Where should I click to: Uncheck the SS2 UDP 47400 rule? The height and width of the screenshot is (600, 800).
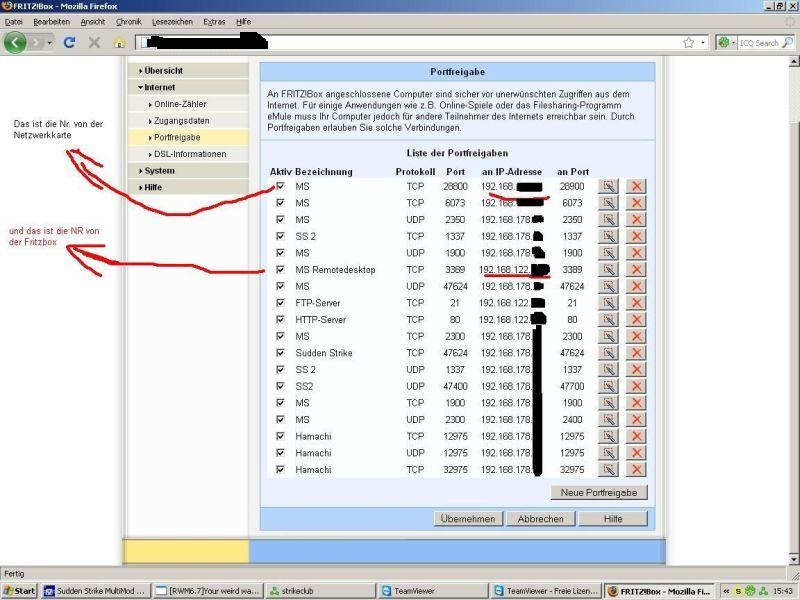click(280, 386)
